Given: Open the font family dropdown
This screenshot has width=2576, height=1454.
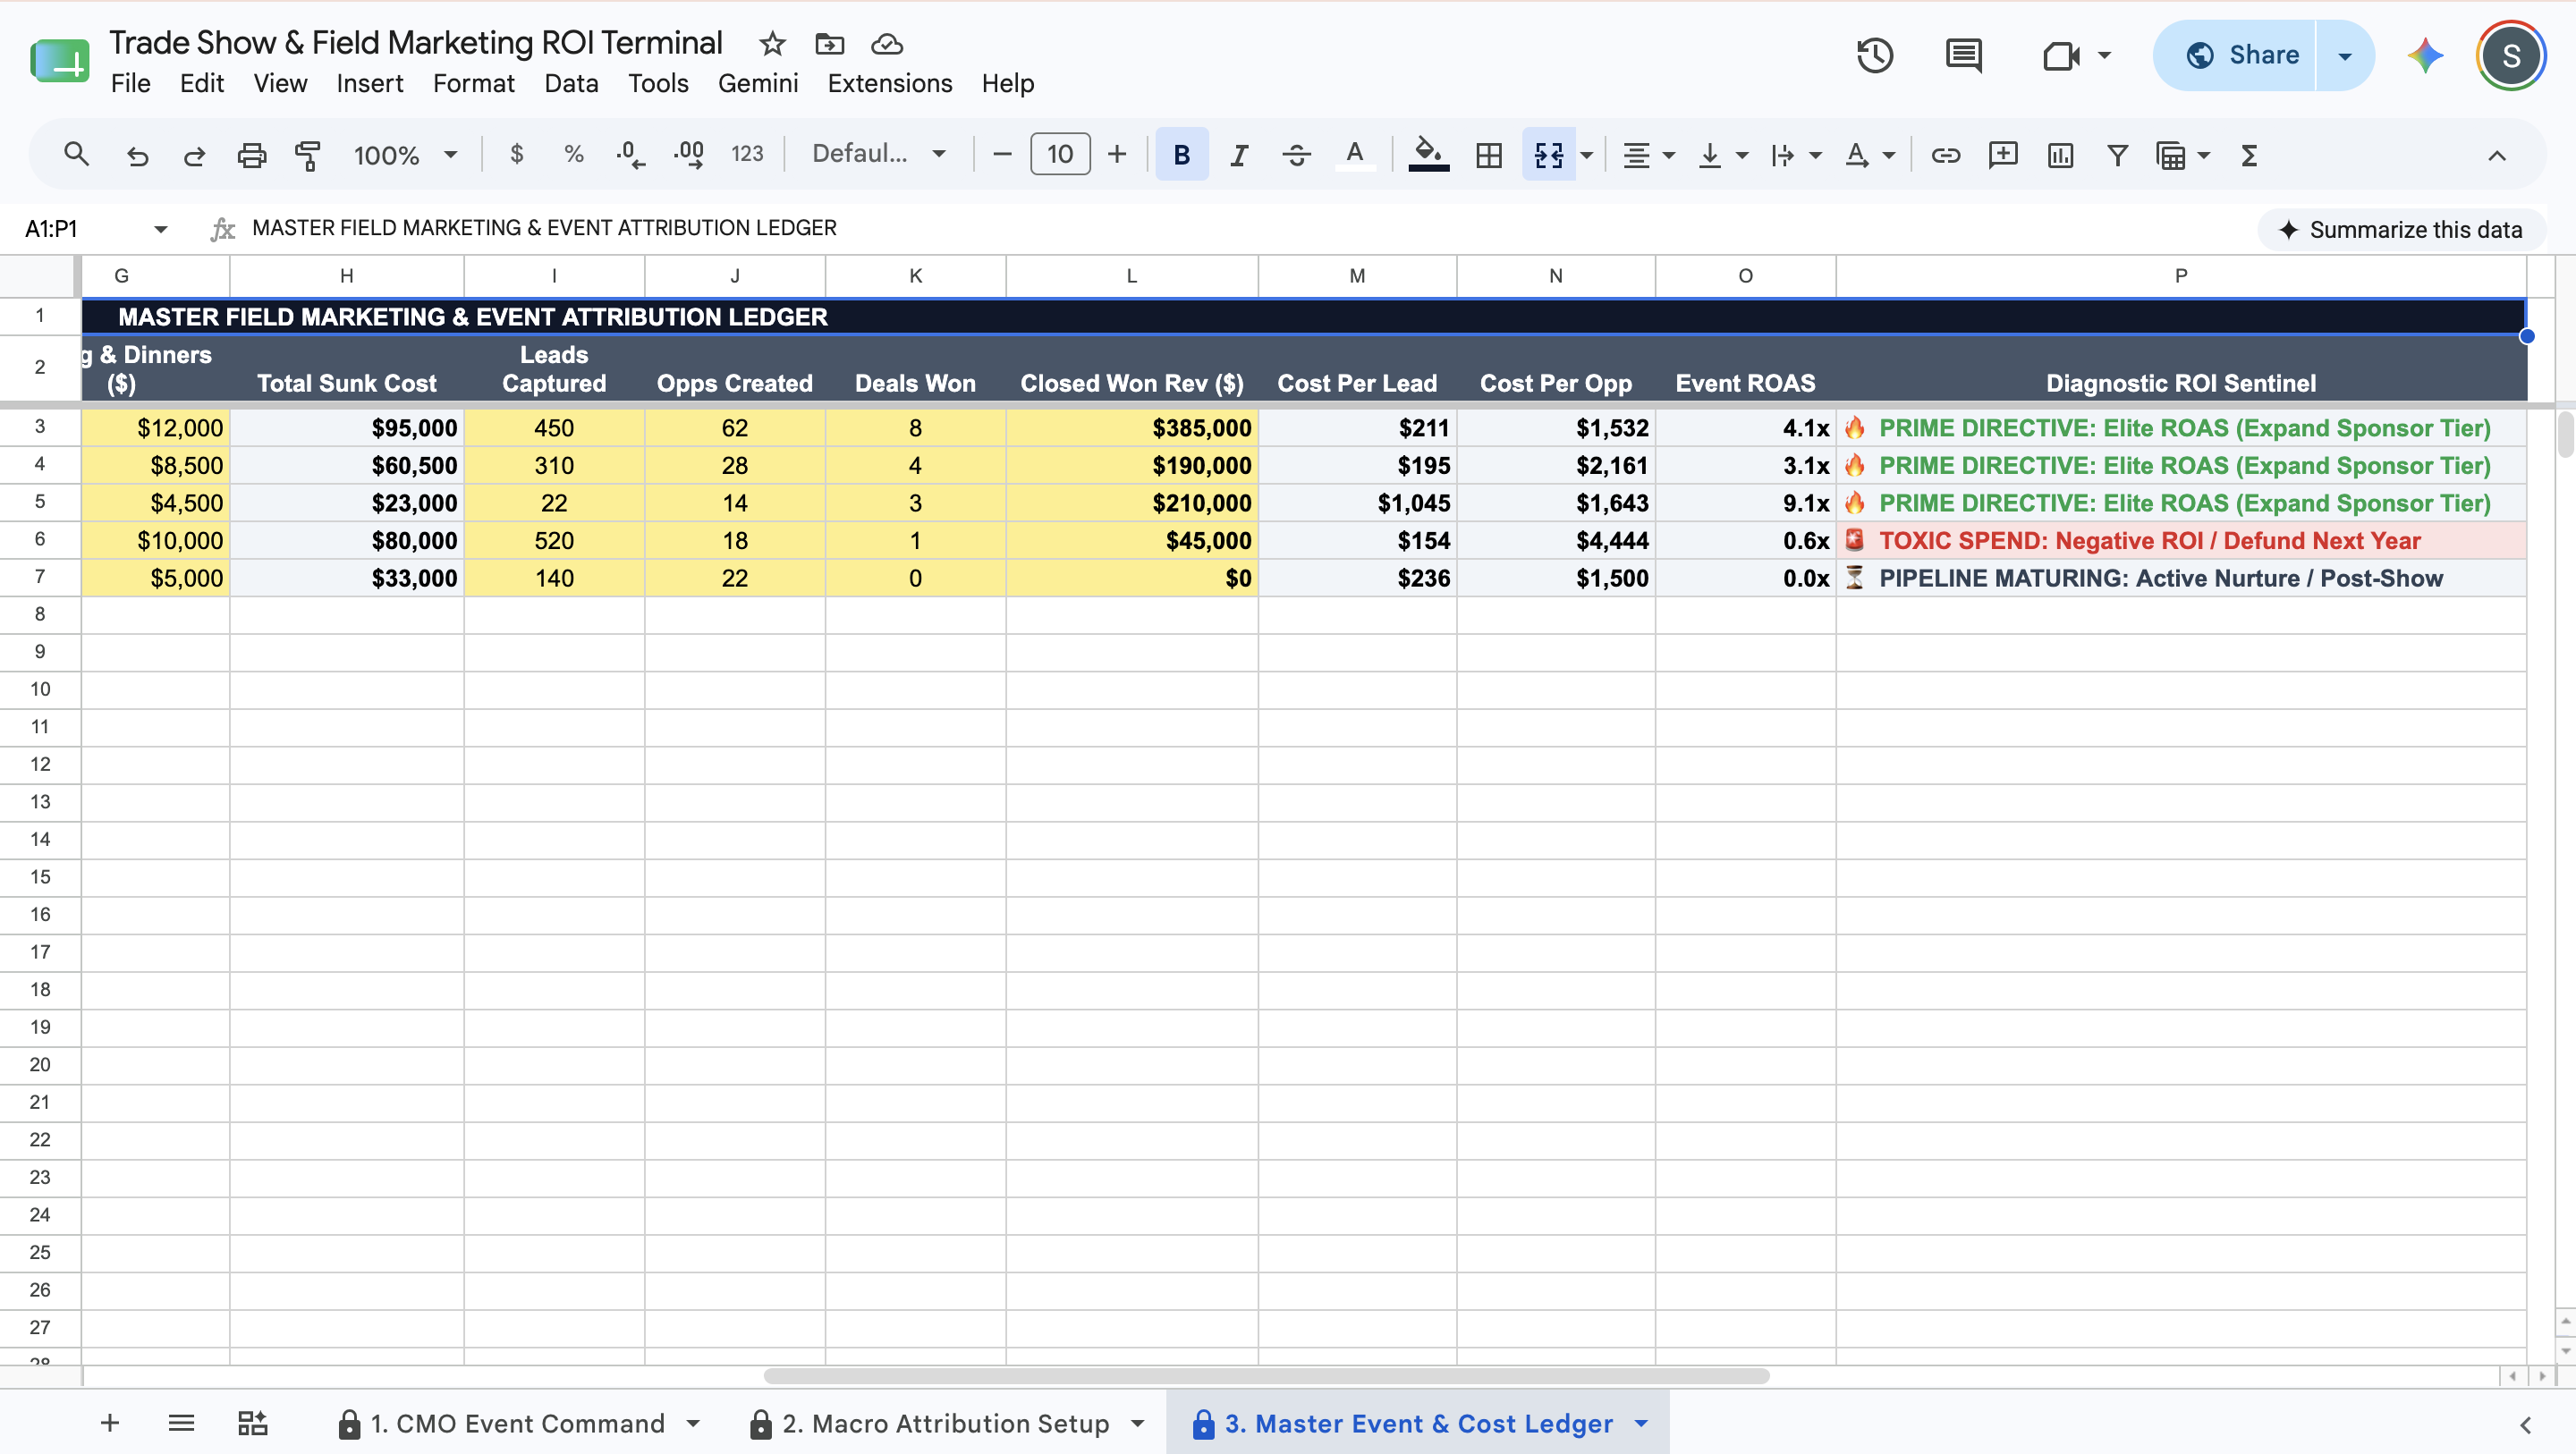Looking at the screenshot, I should pyautogui.click(x=878, y=154).
